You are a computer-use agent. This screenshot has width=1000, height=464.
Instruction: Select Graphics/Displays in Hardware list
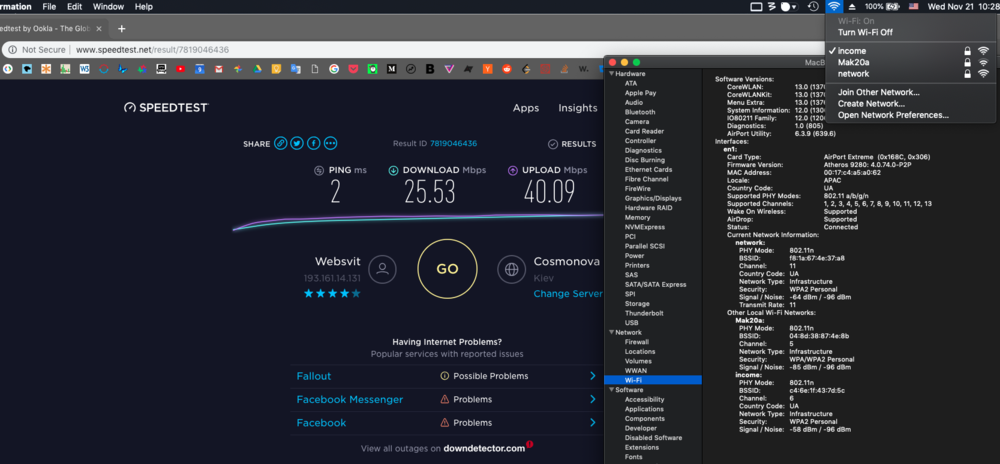coord(653,198)
